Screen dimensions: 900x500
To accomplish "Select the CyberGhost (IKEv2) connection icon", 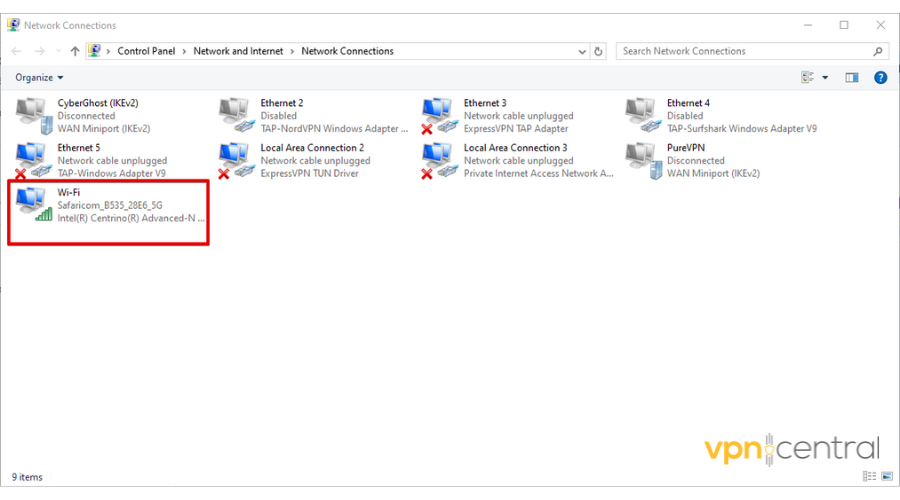I will point(34,116).
